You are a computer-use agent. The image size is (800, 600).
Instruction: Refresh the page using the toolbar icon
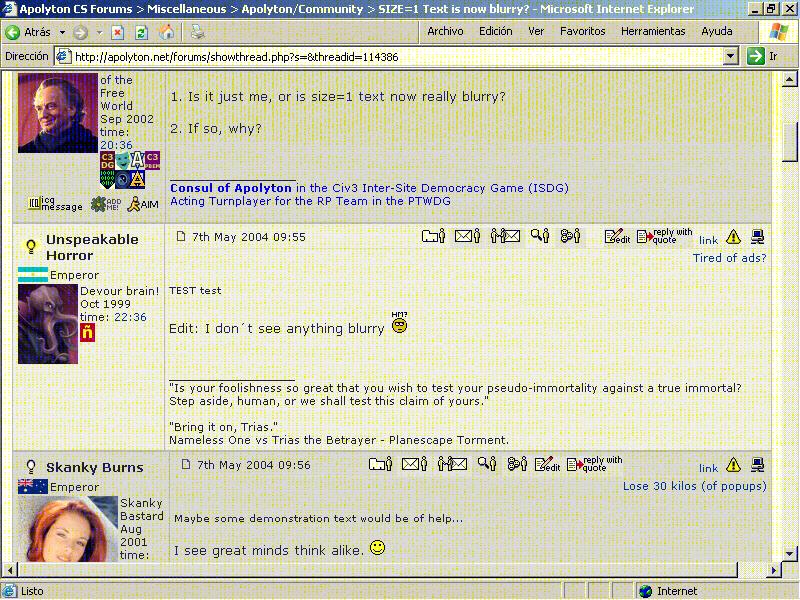(x=141, y=32)
